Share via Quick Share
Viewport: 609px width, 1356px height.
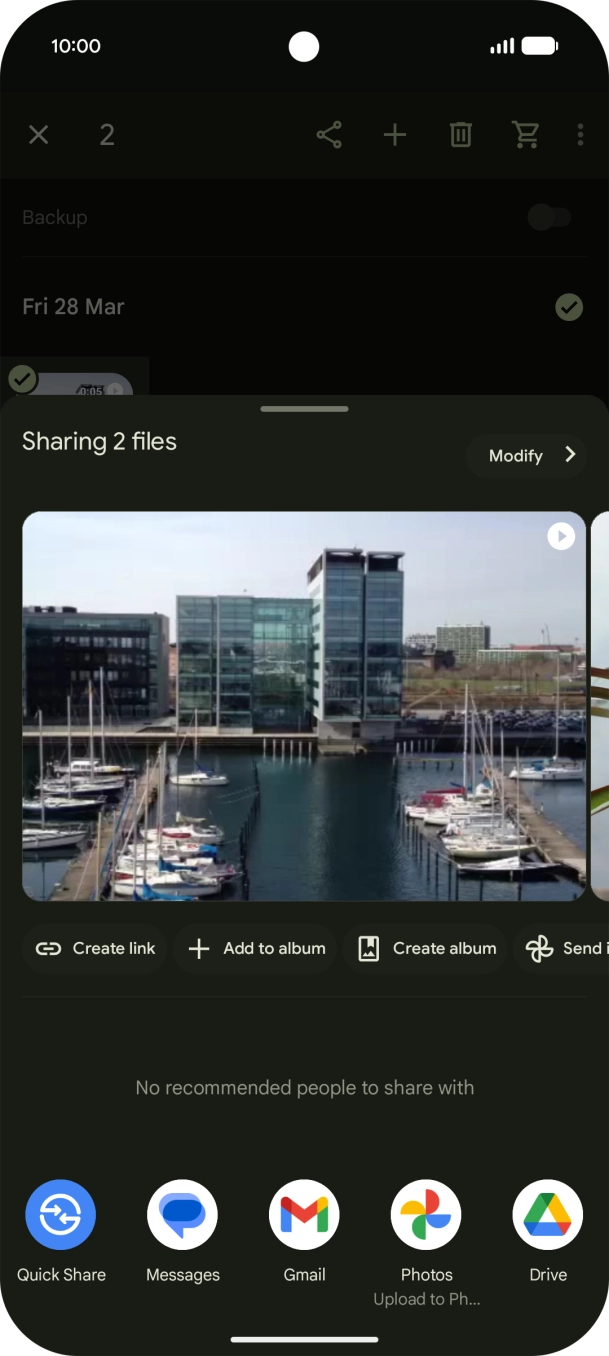(x=61, y=1215)
